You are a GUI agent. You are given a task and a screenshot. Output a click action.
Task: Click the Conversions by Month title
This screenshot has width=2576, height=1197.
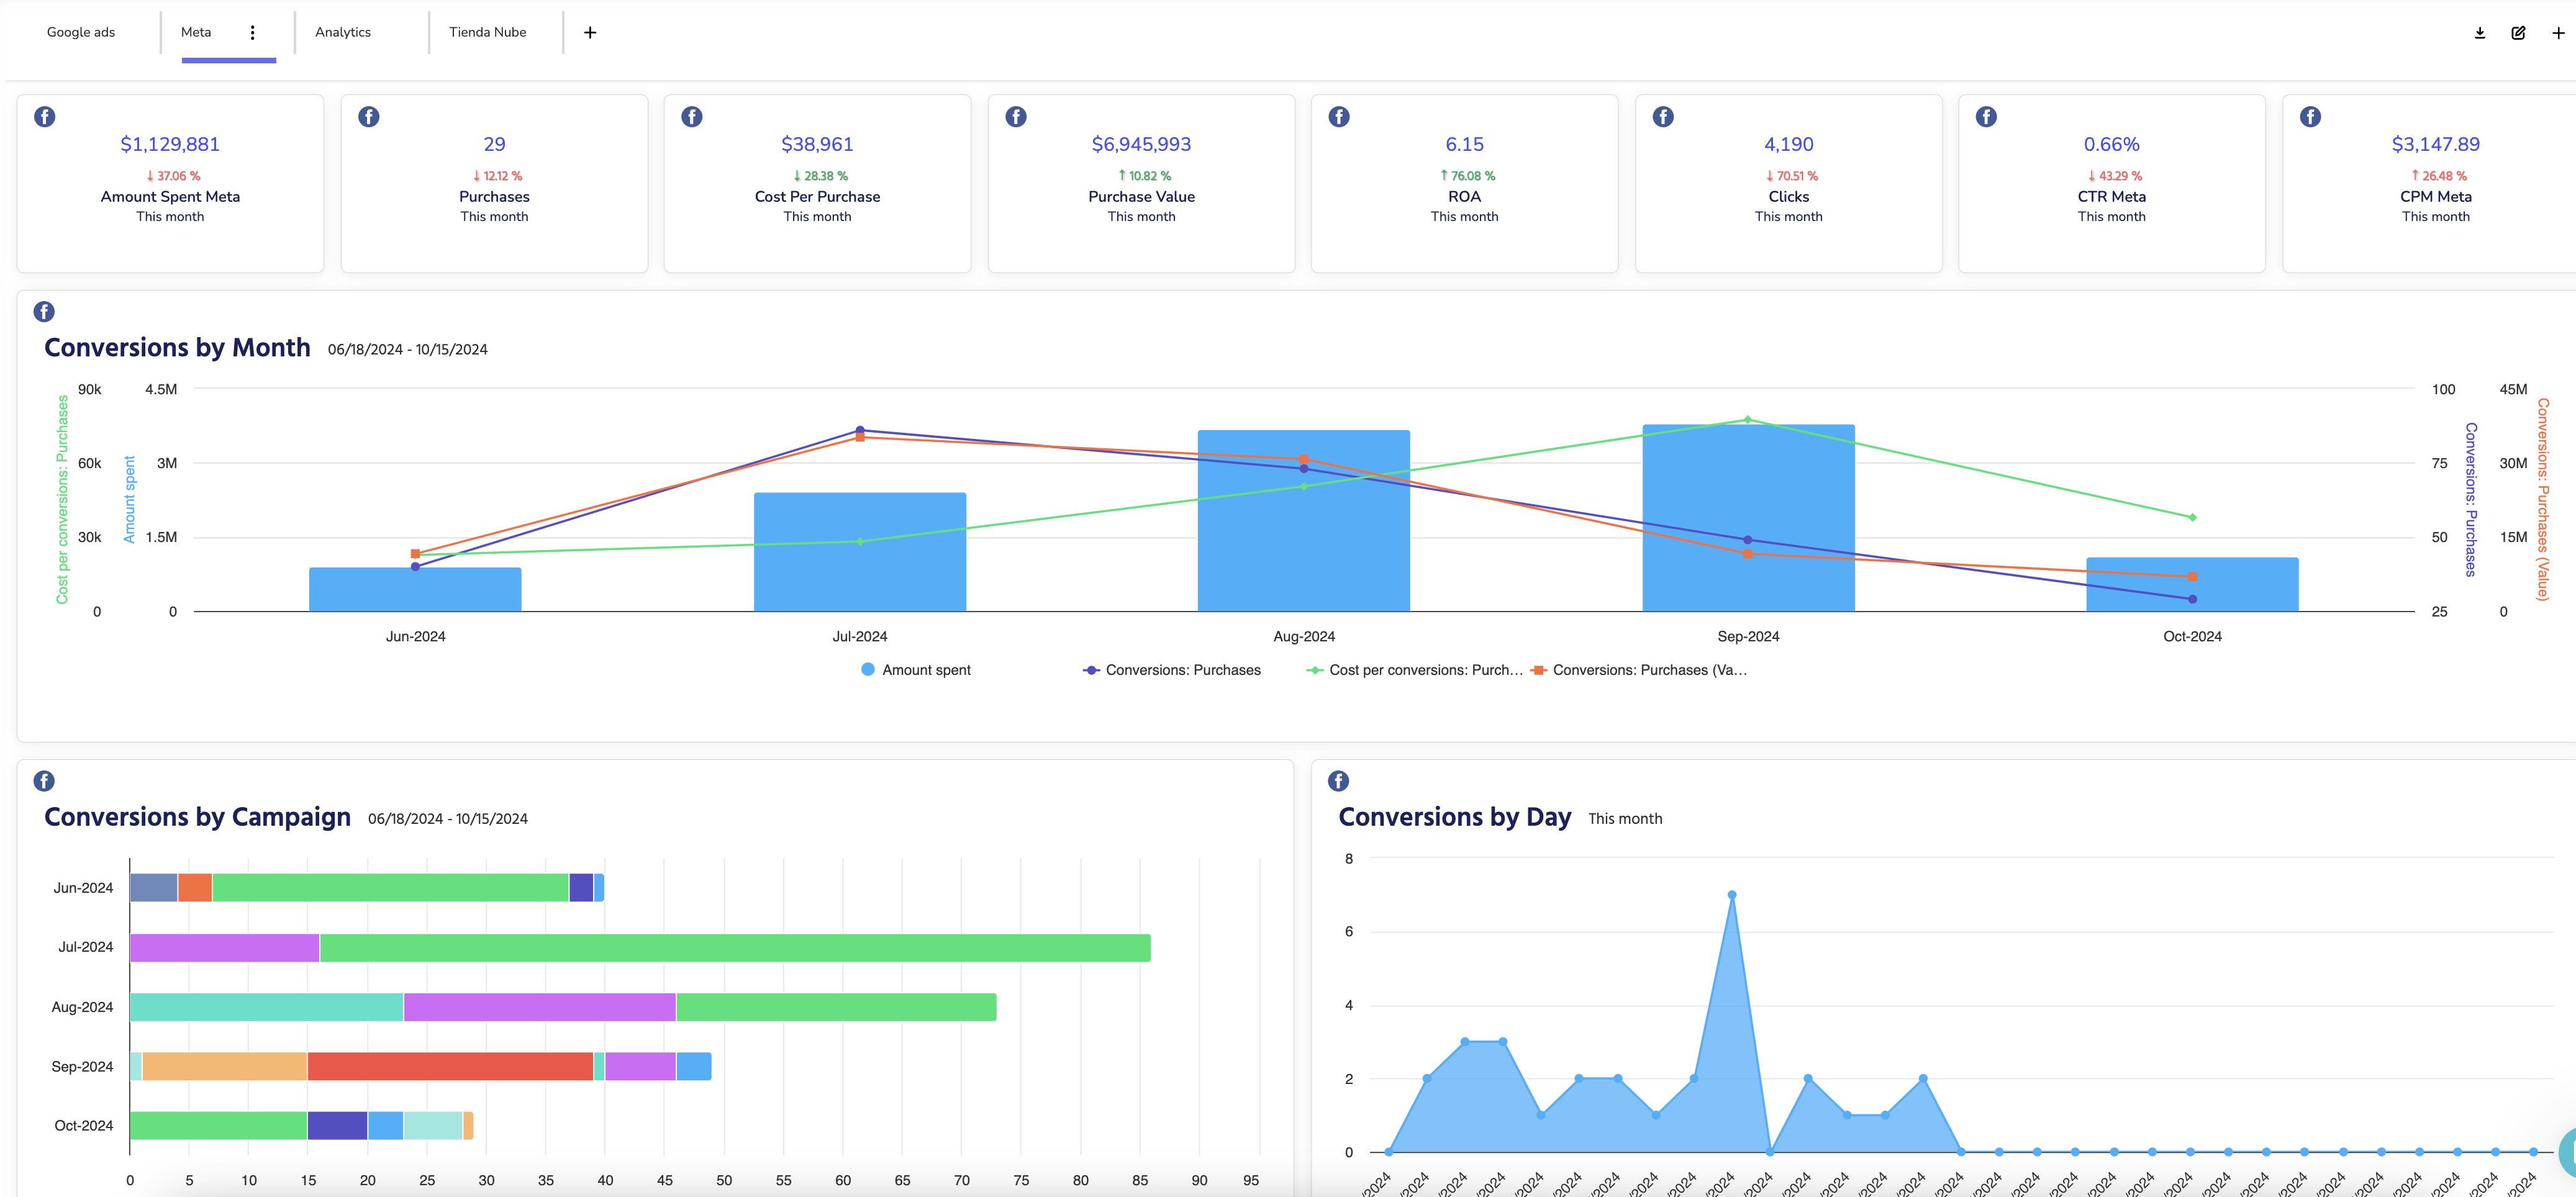[x=177, y=347]
